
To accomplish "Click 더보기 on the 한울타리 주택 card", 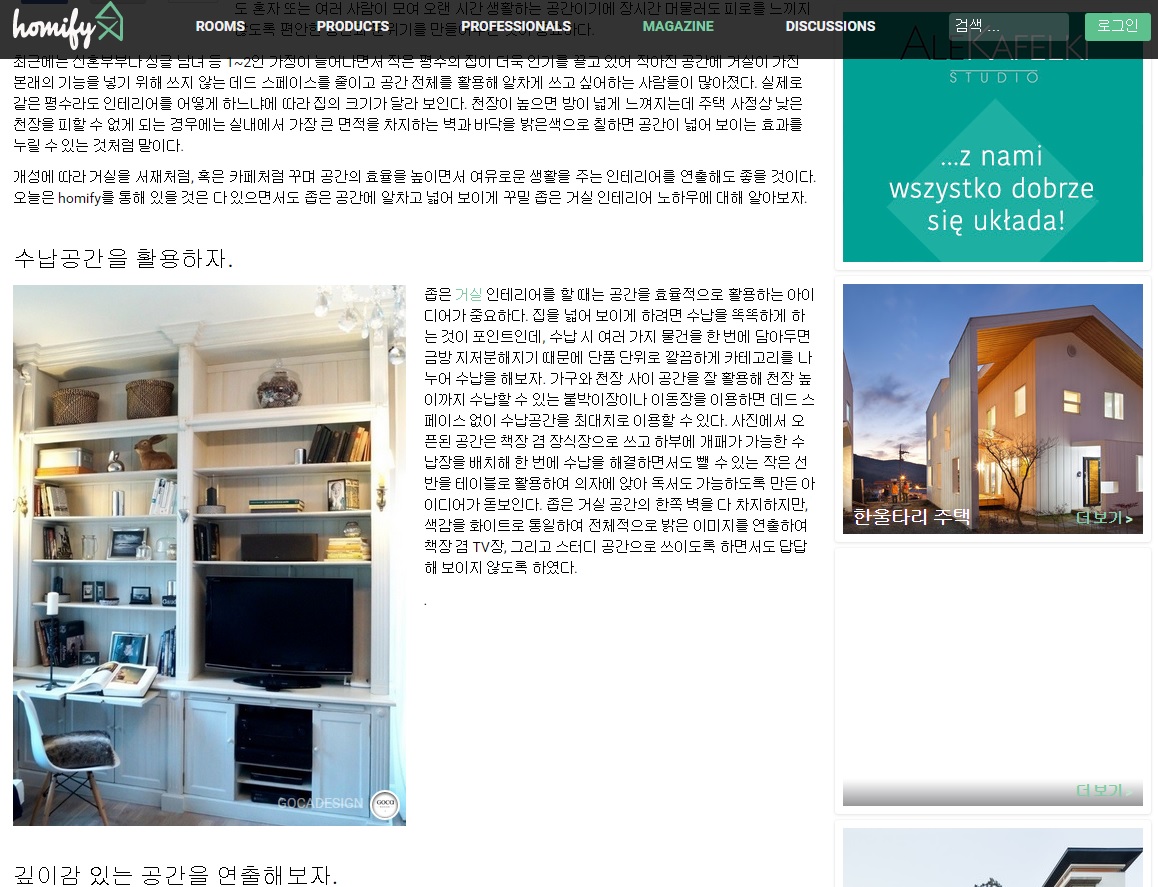I will (1104, 518).
